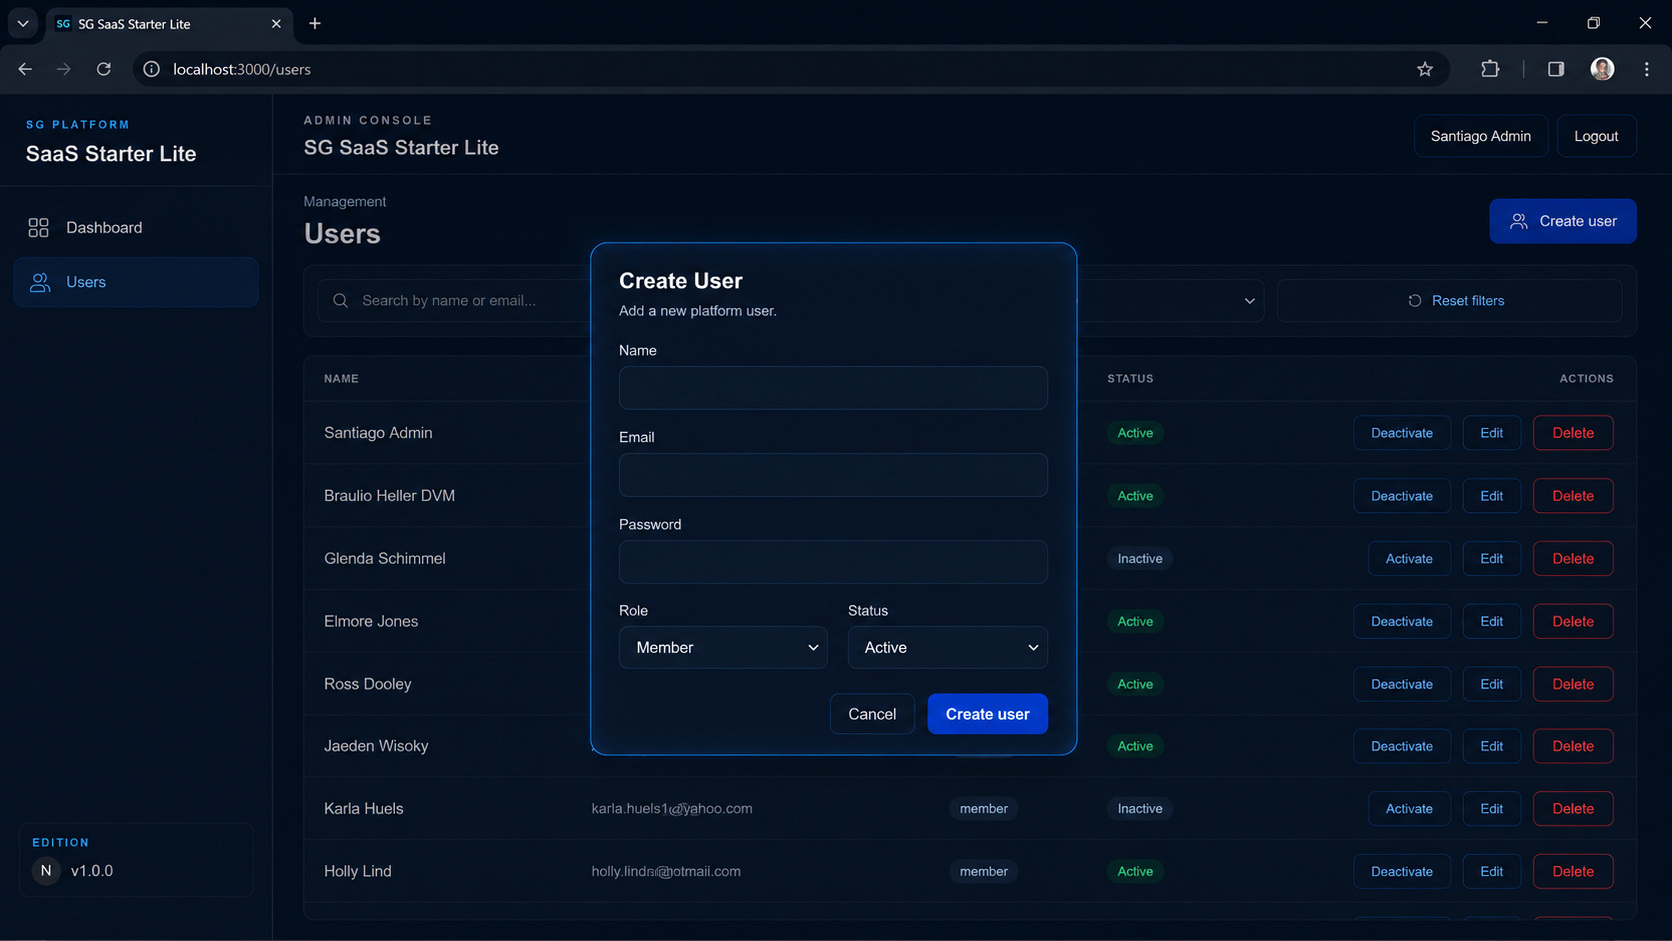The width and height of the screenshot is (1672, 941).
Task: Select the SG SaaS Starter Lite browser tab
Action: tap(168, 23)
